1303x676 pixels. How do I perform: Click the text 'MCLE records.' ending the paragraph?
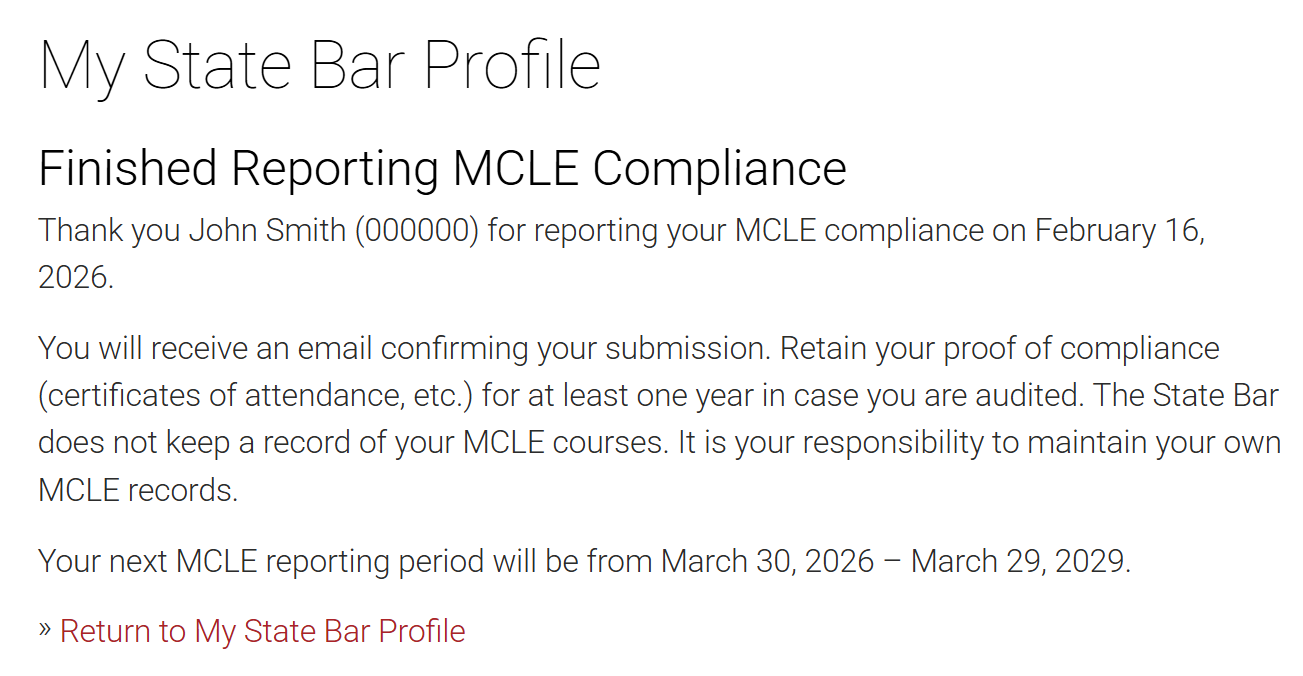point(138,490)
